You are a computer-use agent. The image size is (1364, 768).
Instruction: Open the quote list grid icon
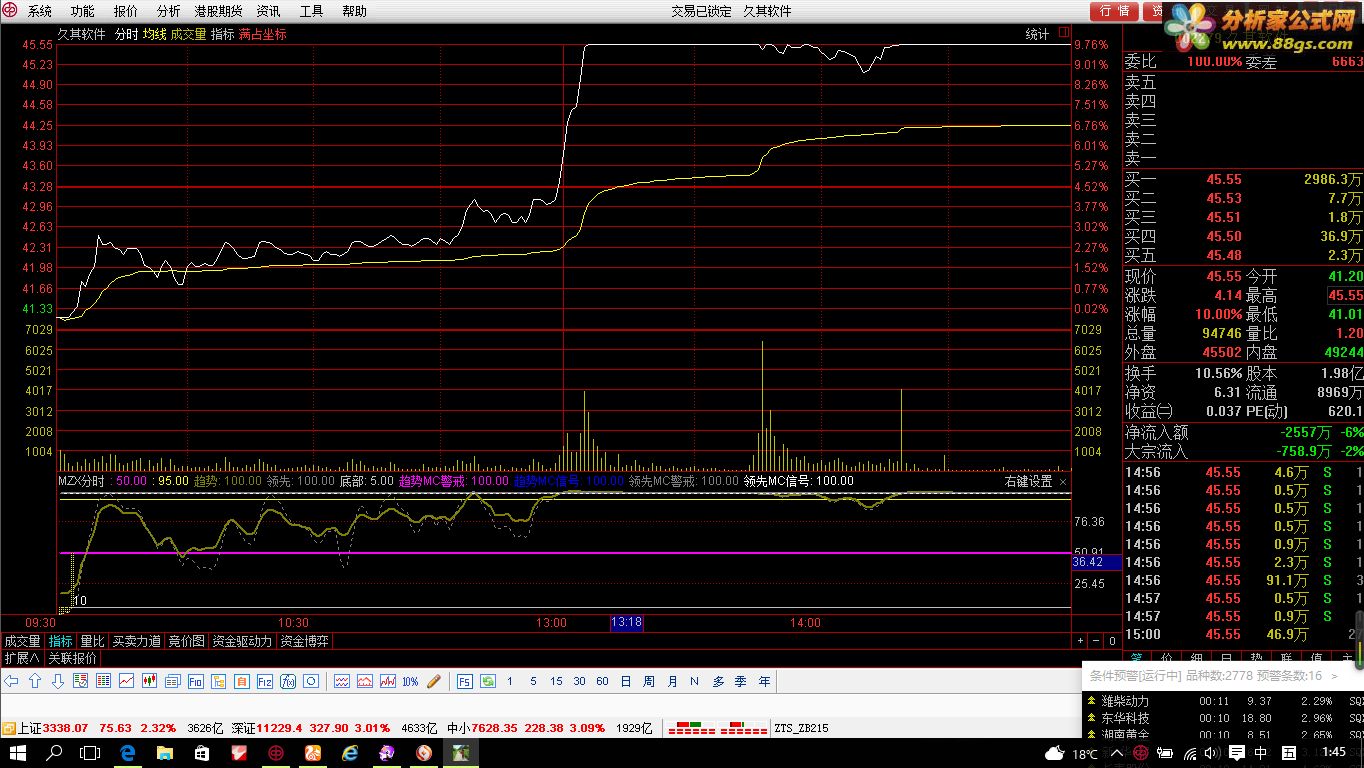click(x=103, y=681)
